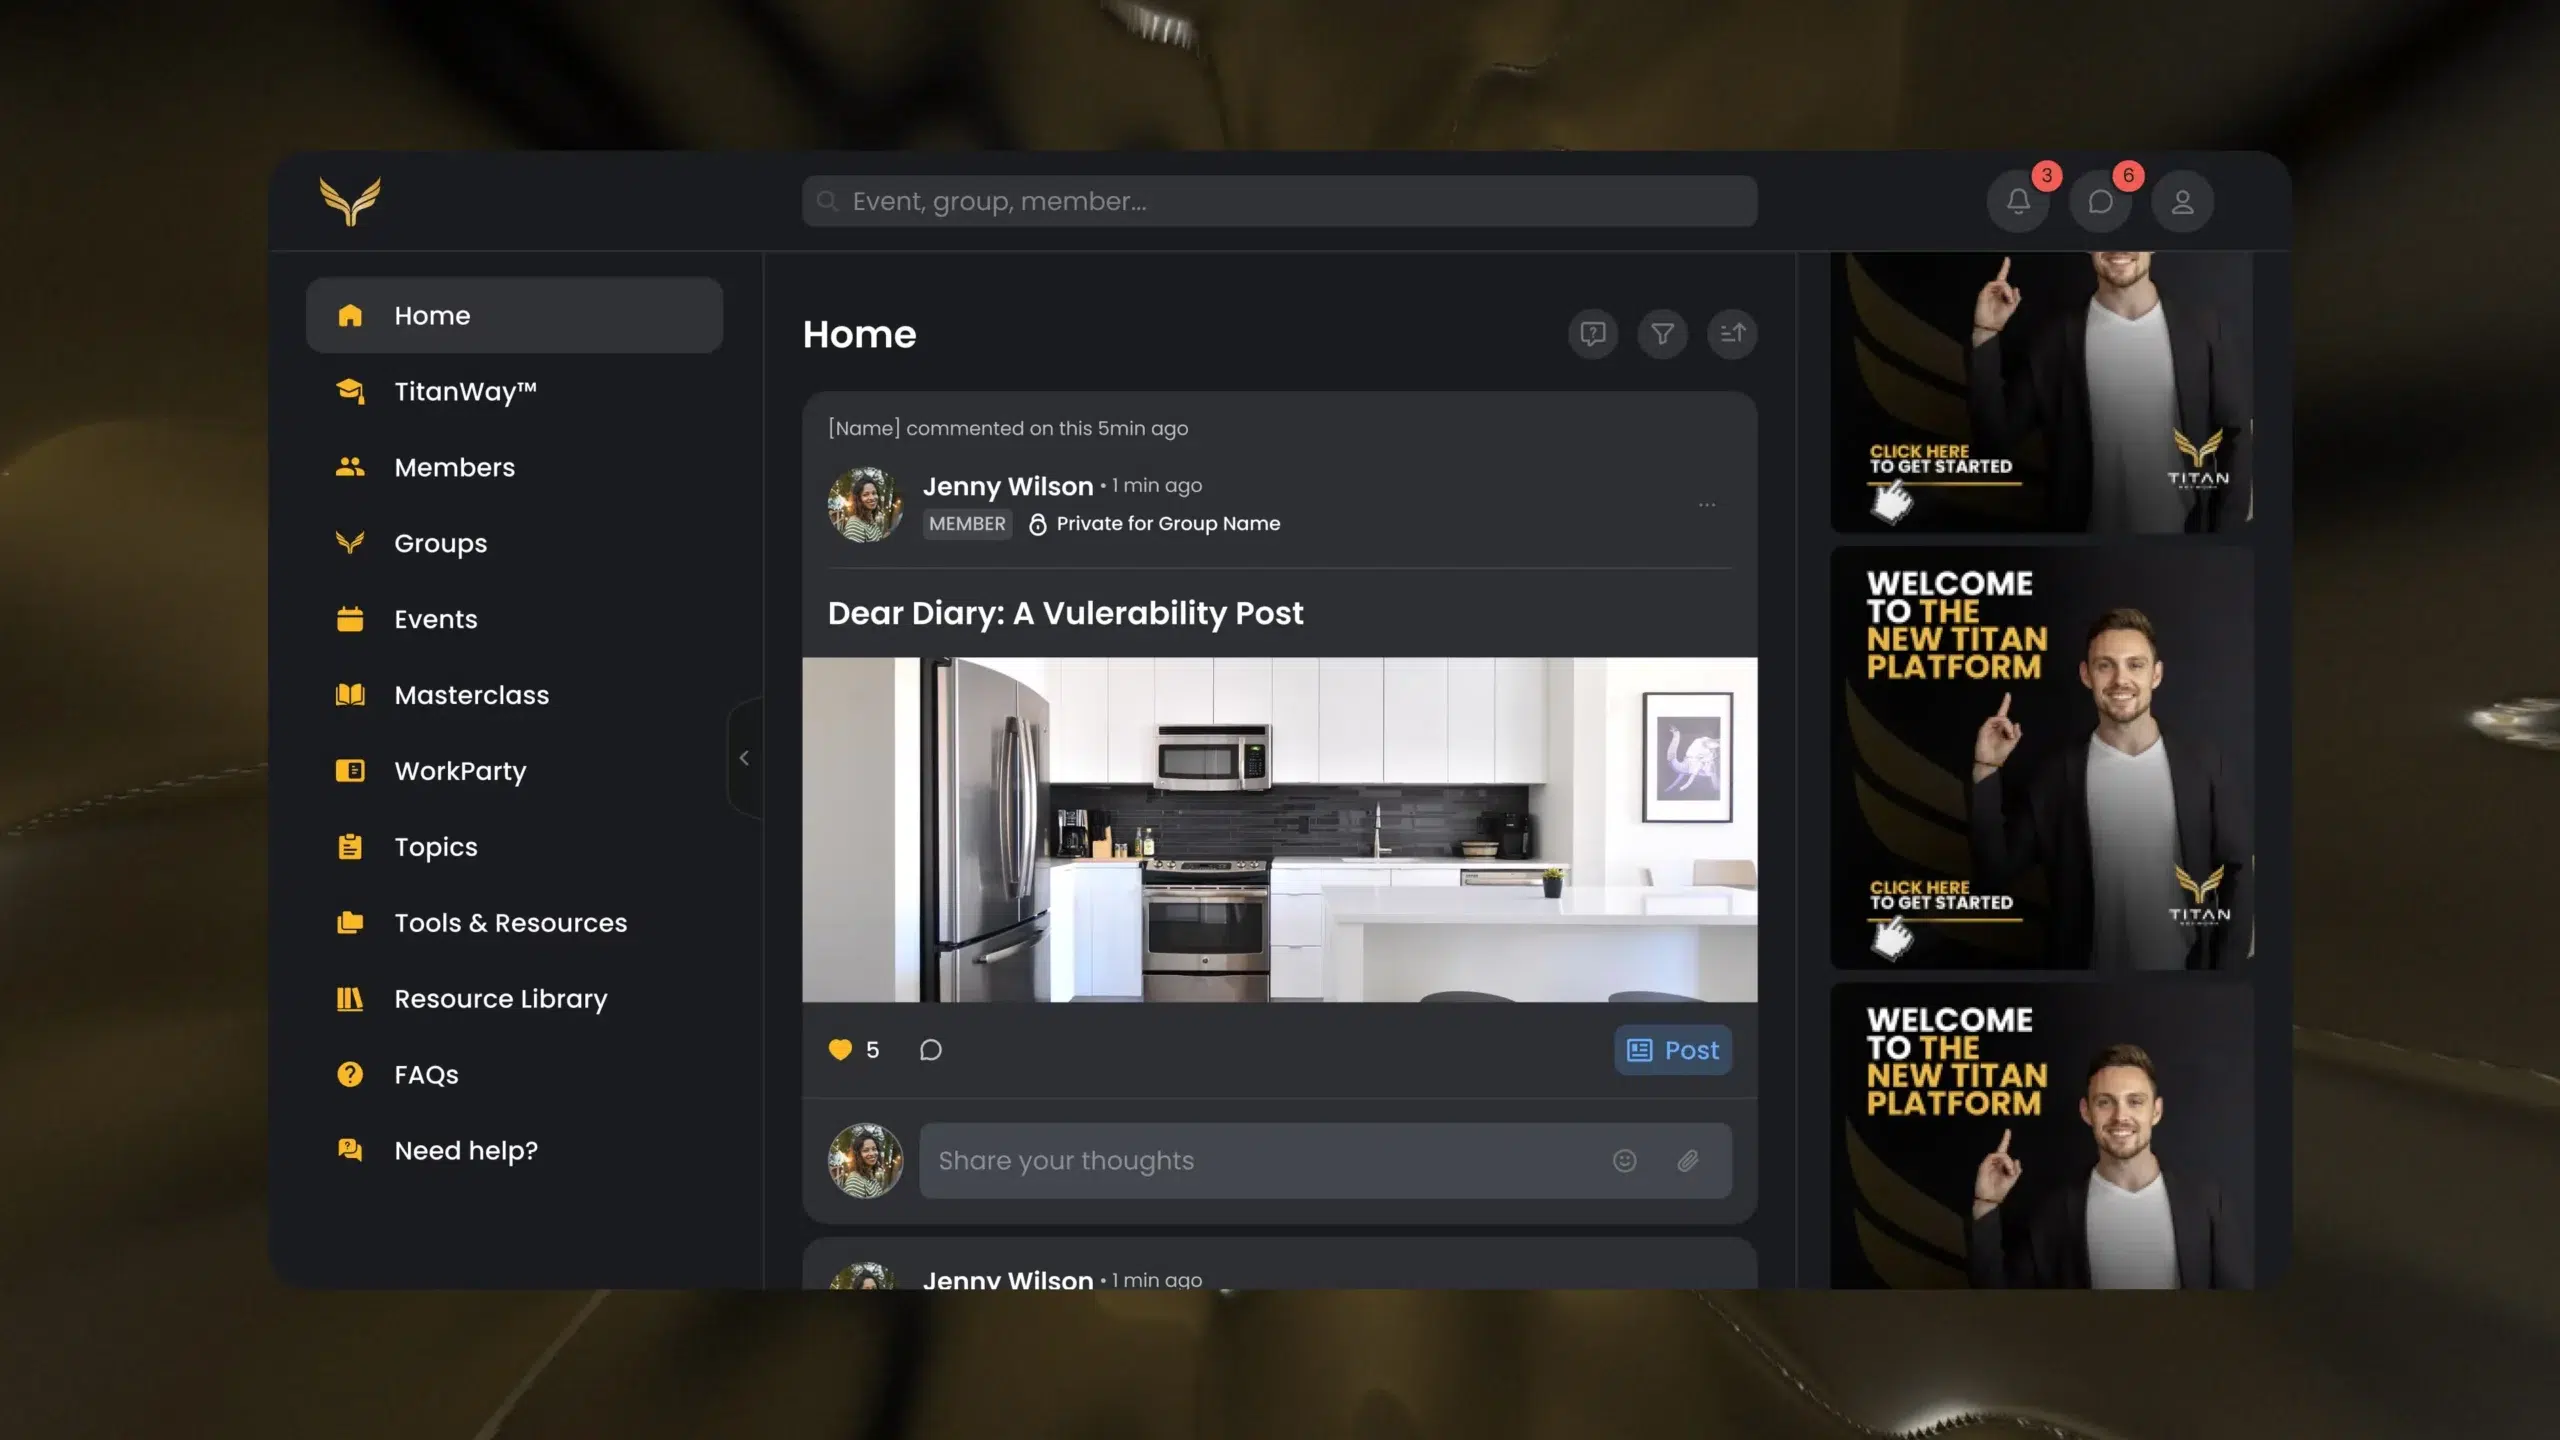
Task: Click the notification bell icon
Action: (2018, 200)
